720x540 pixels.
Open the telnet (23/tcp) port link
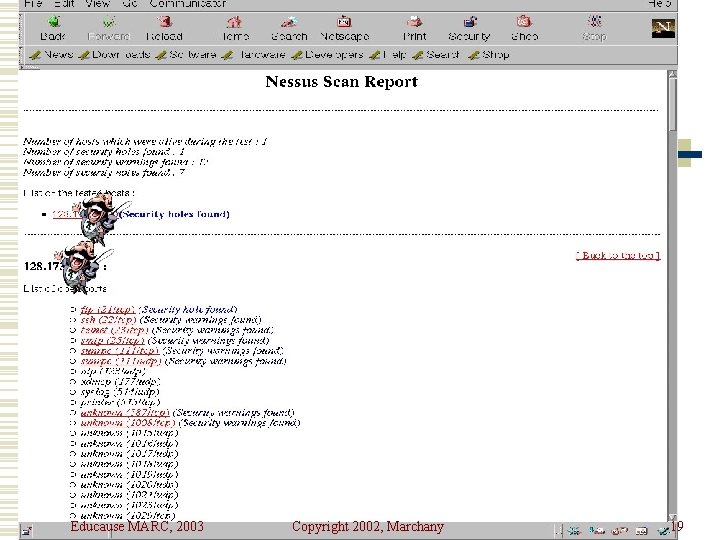[114, 330]
